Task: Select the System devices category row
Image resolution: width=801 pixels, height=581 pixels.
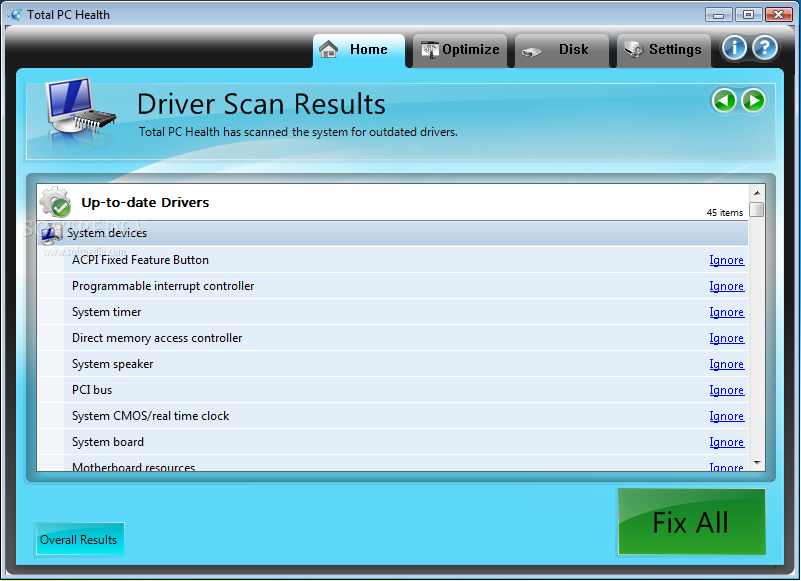Action: pyautogui.click(x=393, y=234)
